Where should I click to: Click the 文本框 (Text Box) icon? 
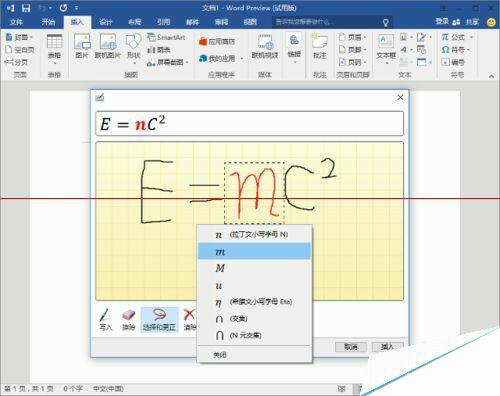coord(386,49)
